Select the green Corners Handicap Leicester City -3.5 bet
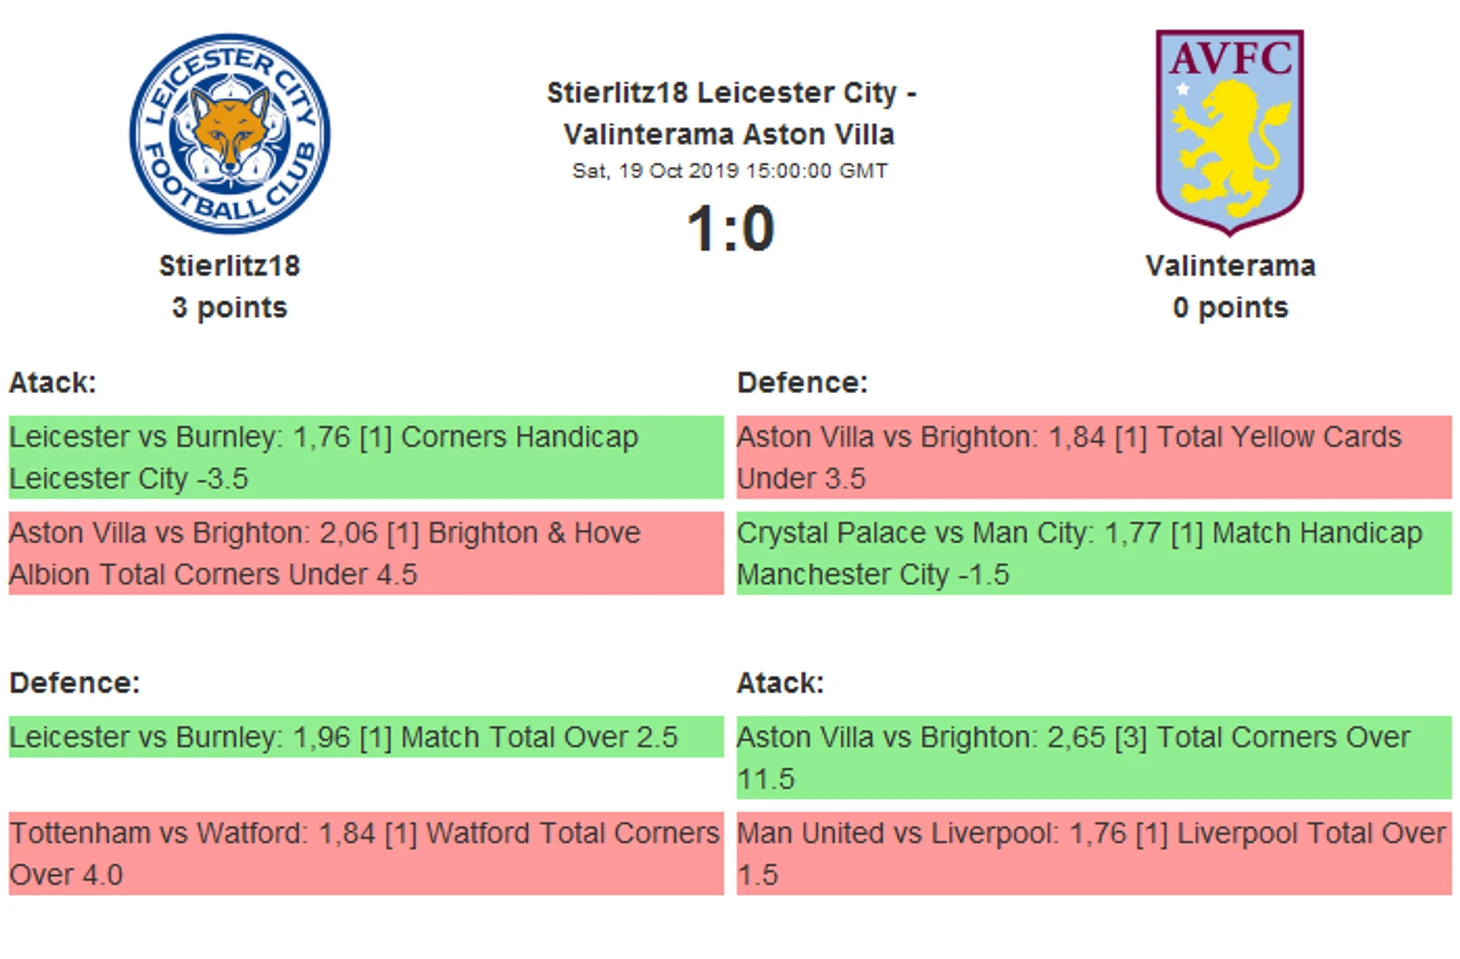The image size is (1460, 959). [x=366, y=457]
